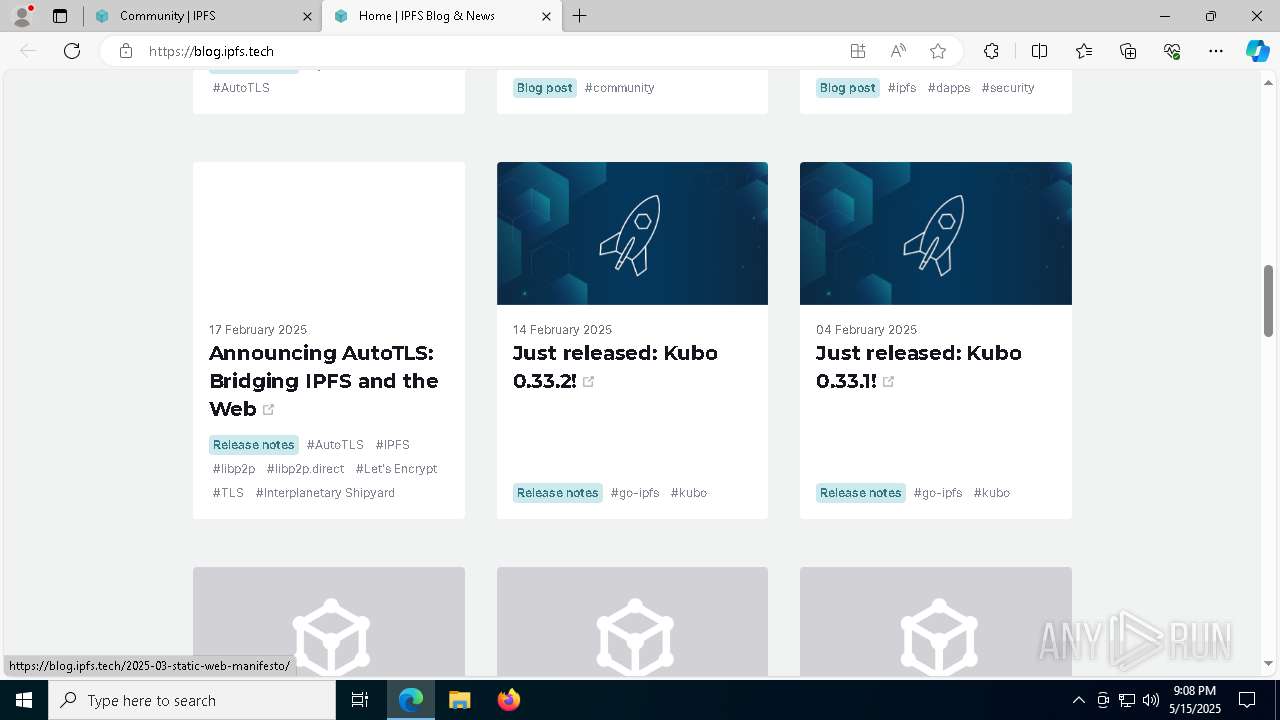Screen dimensions: 1280x720
Task: Click the address bar URL field
Action: [x=490, y=51]
